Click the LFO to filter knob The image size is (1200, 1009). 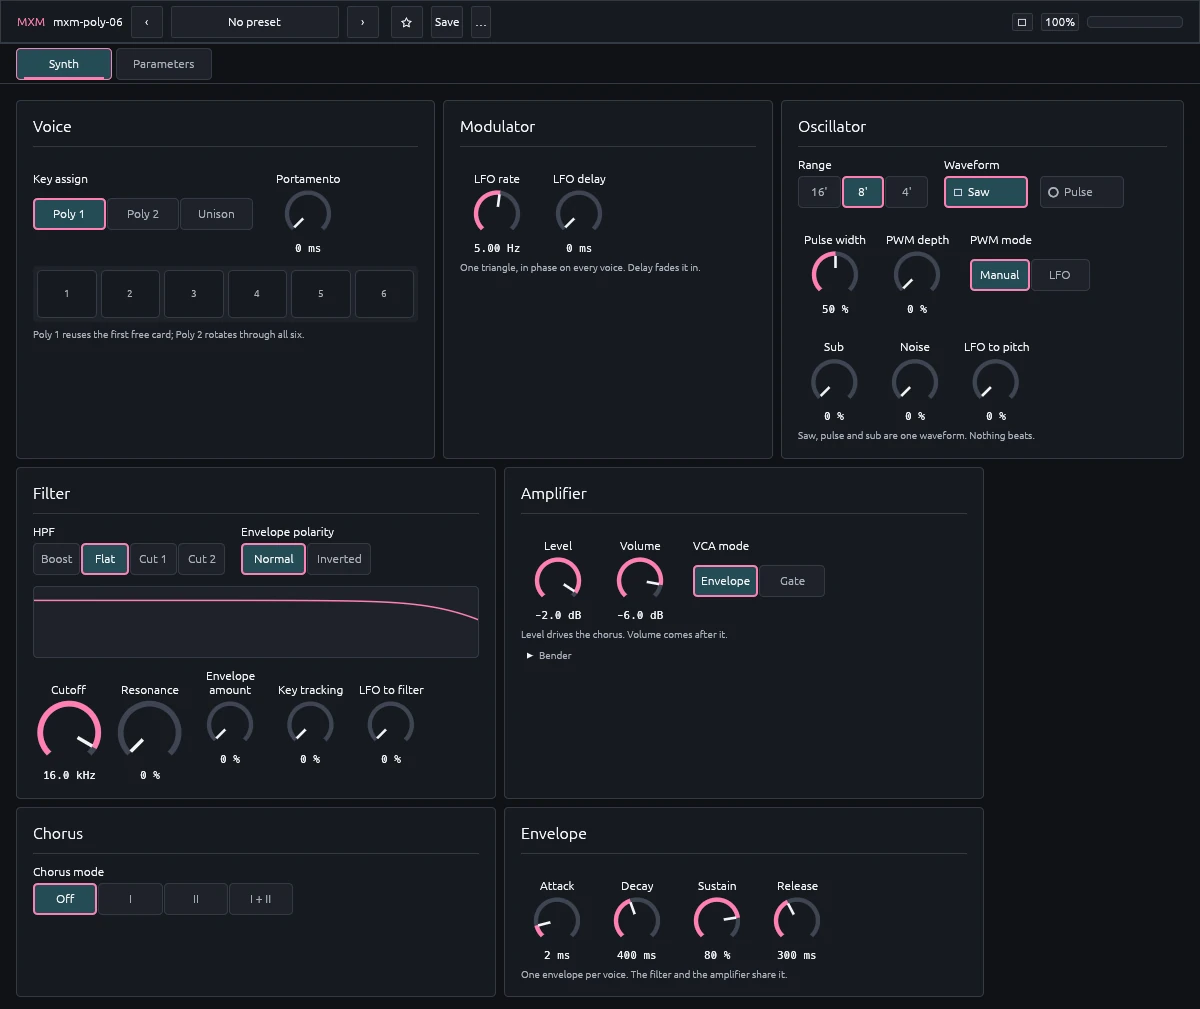(391, 724)
